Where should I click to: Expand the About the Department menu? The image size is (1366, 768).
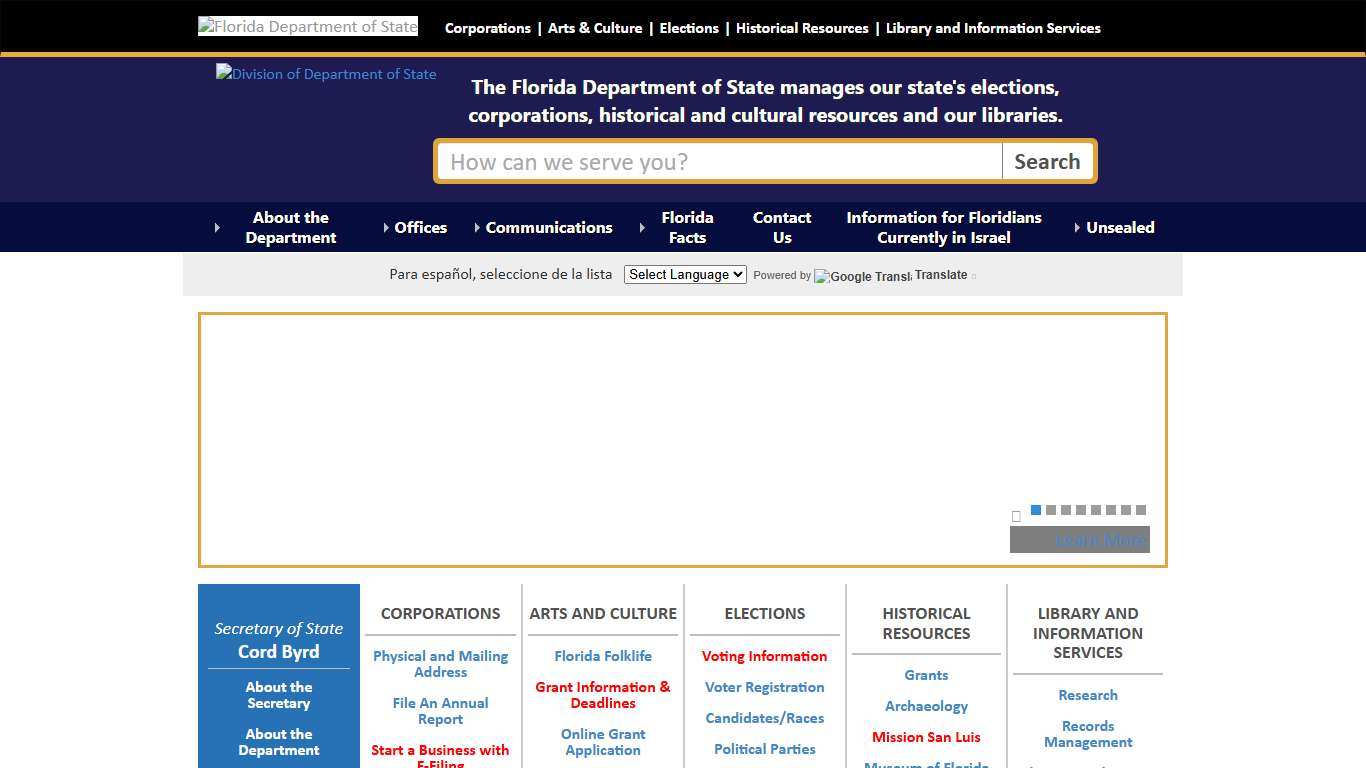[x=290, y=227]
